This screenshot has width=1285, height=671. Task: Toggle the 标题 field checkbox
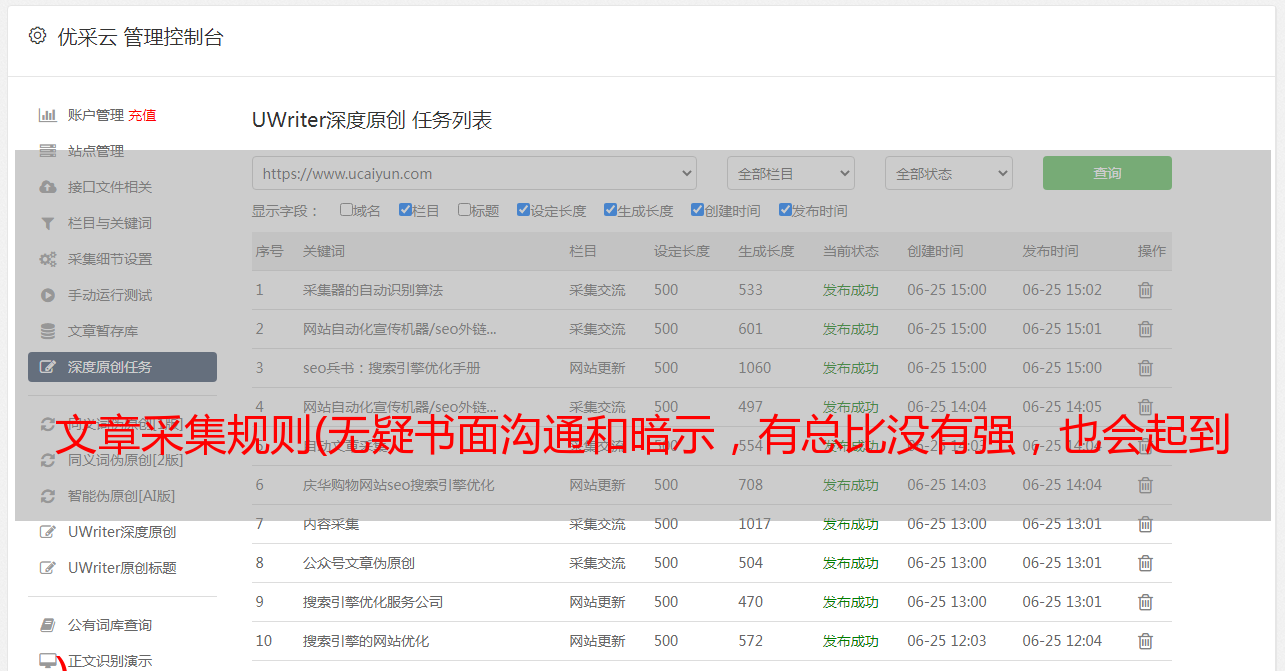coord(464,210)
